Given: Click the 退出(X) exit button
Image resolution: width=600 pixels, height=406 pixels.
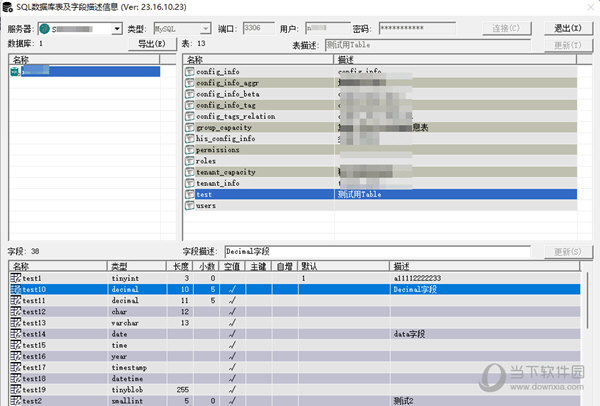Looking at the screenshot, I should 568,28.
